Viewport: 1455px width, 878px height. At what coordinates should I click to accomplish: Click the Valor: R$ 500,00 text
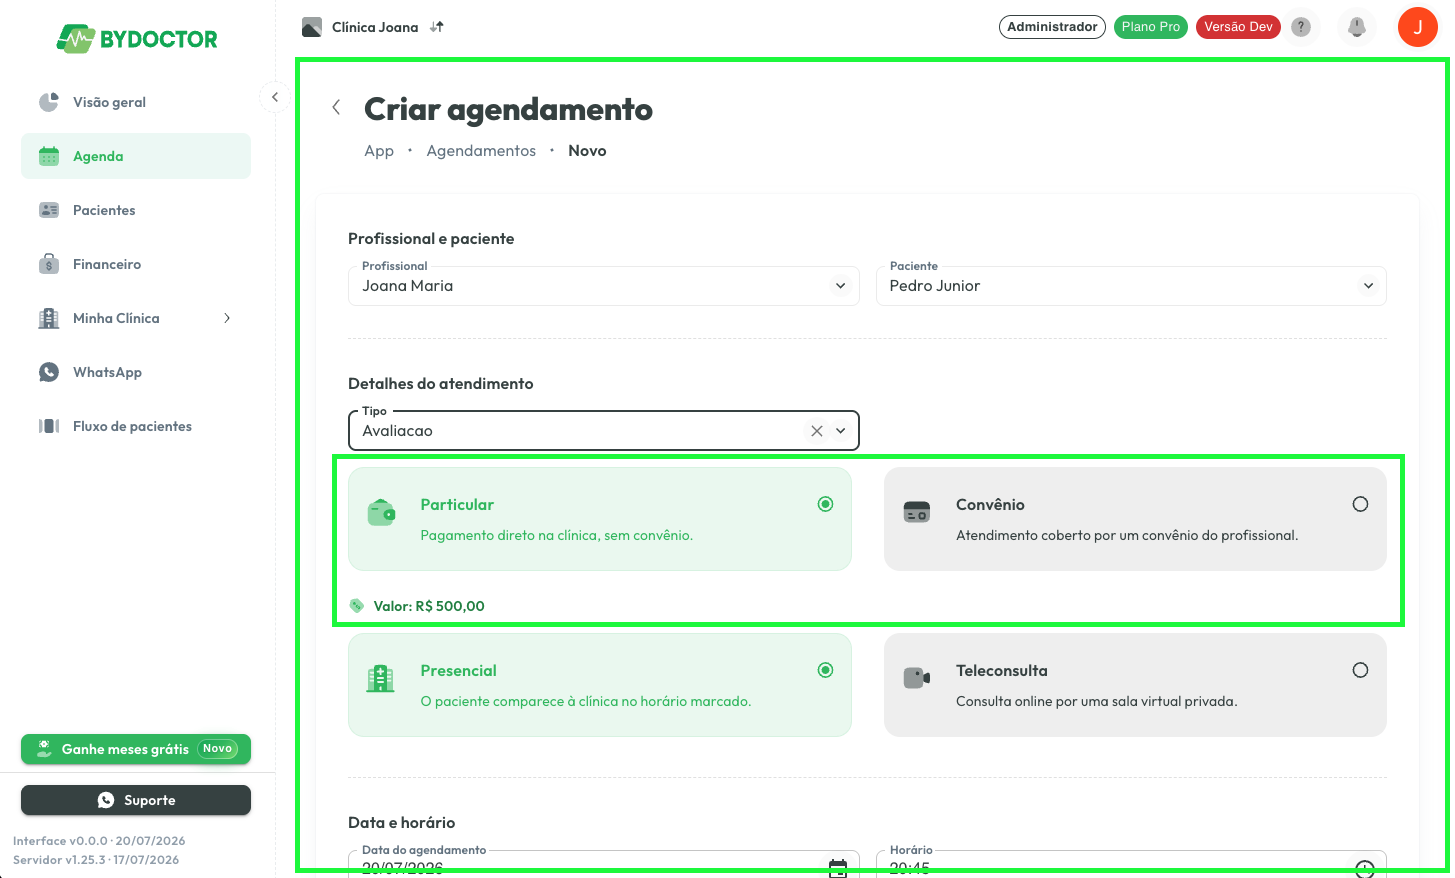point(429,606)
